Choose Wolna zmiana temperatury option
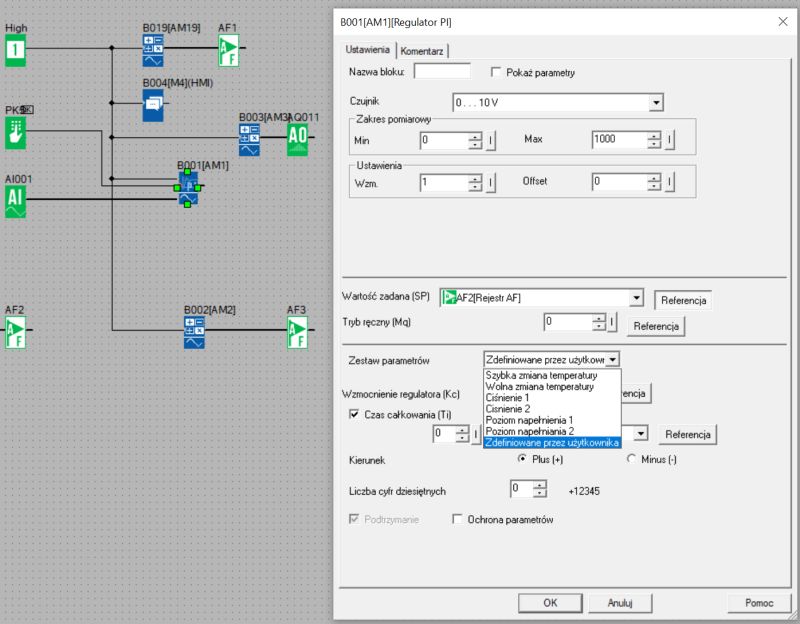The image size is (800, 624). tap(552, 386)
